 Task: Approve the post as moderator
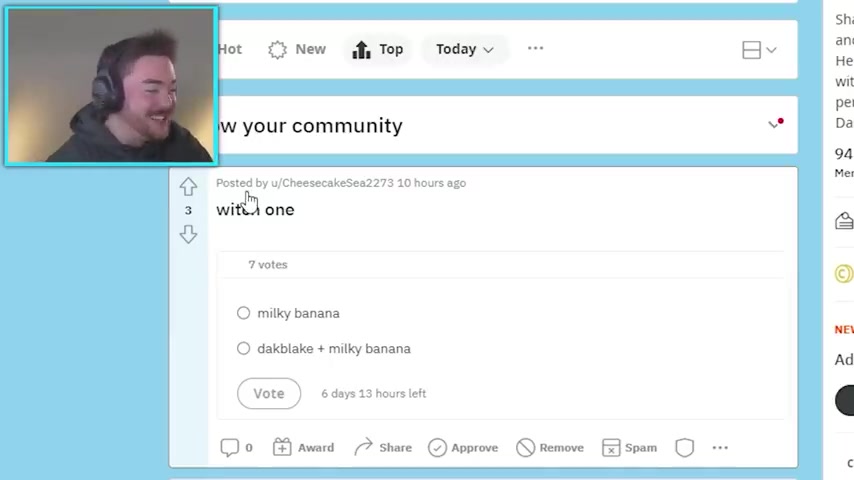click(463, 447)
